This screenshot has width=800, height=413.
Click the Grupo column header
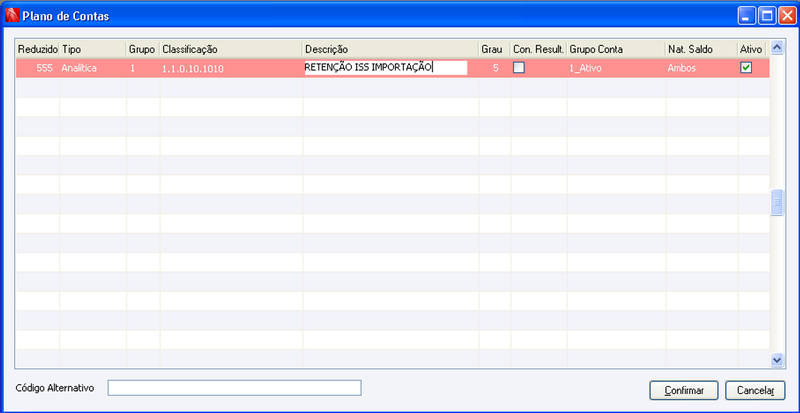(143, 50)
